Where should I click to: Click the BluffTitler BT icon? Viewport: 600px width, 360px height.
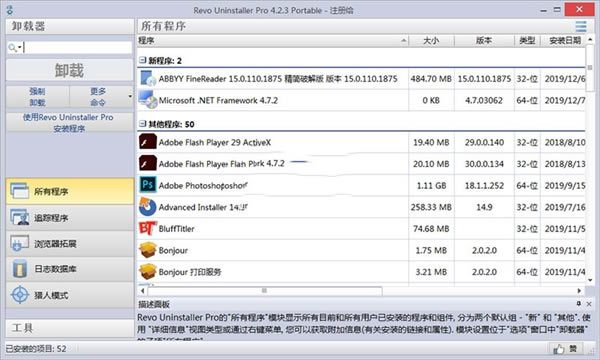(x=148, y=228)
